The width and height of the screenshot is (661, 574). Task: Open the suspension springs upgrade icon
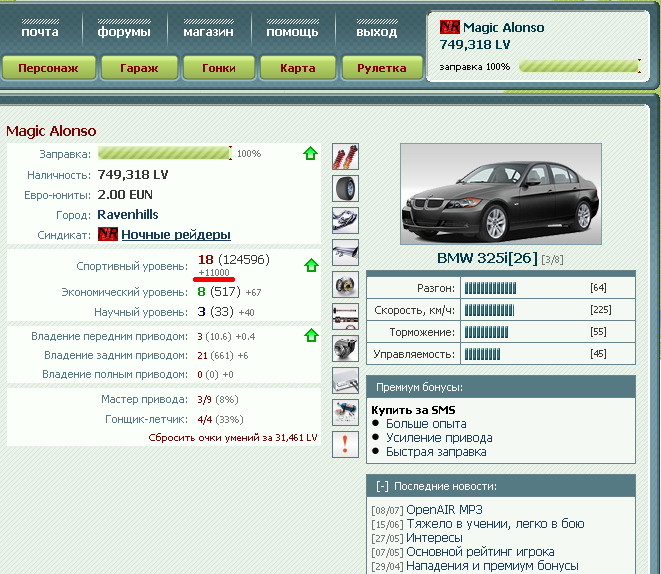345,156
